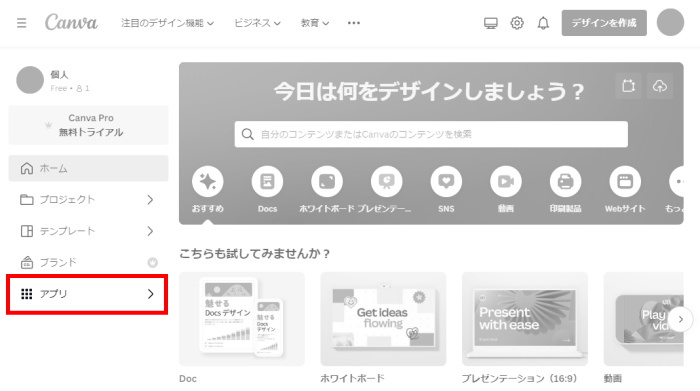Open テンプレート in sidebar

88,231
